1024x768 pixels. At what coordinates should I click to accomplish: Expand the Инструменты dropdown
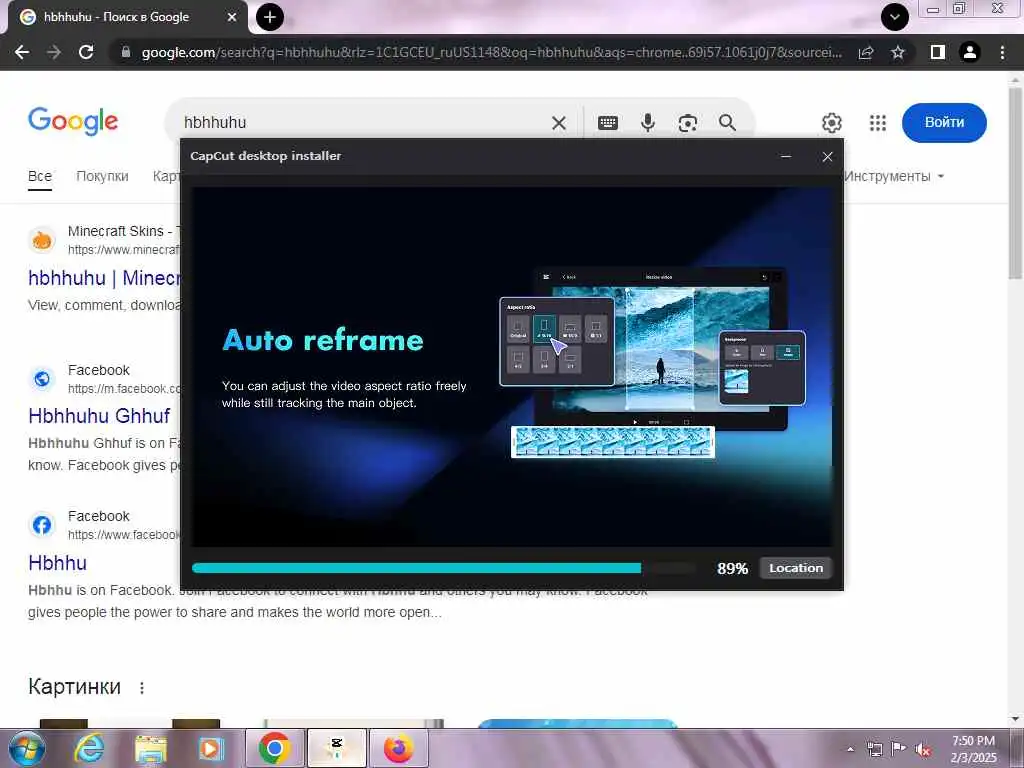click(x=893, y=176)
